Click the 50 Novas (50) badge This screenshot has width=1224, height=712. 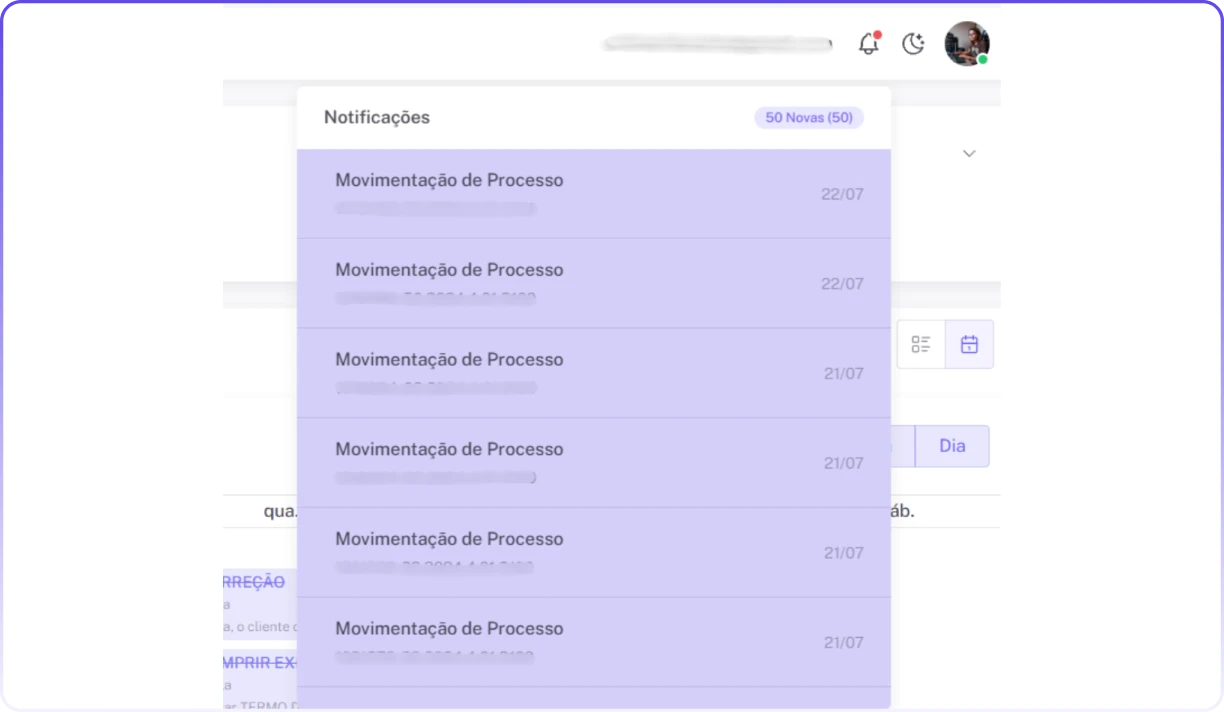tap(809, 118)
